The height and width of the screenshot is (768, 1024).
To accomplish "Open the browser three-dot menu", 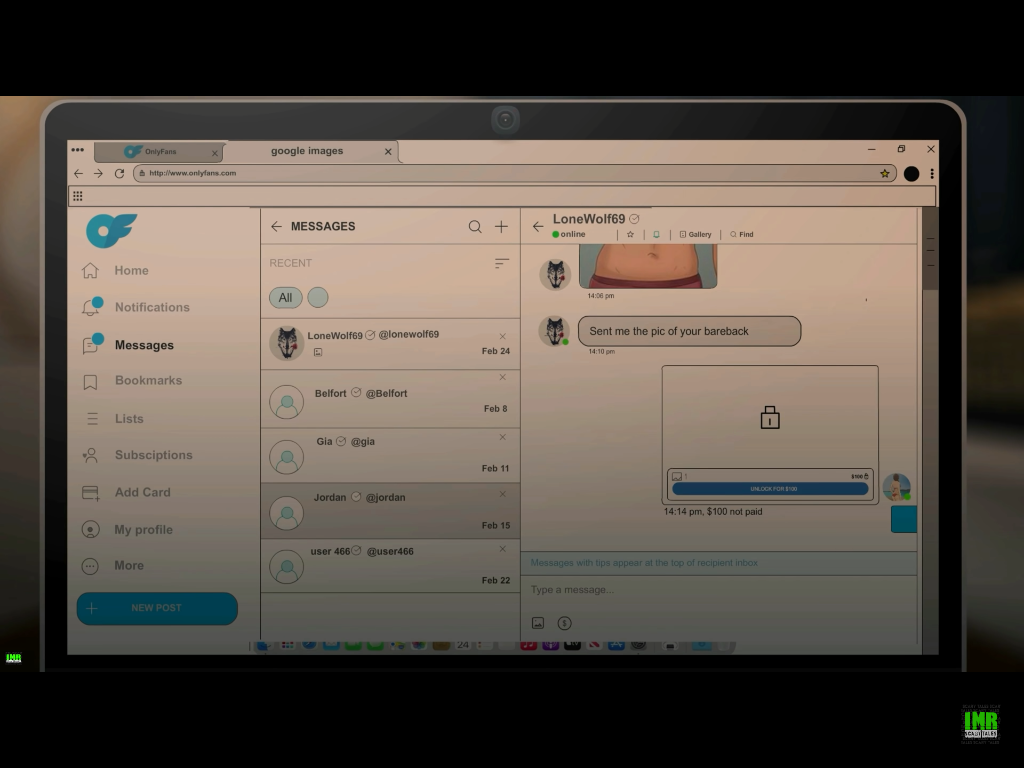I will pos(932,174).
